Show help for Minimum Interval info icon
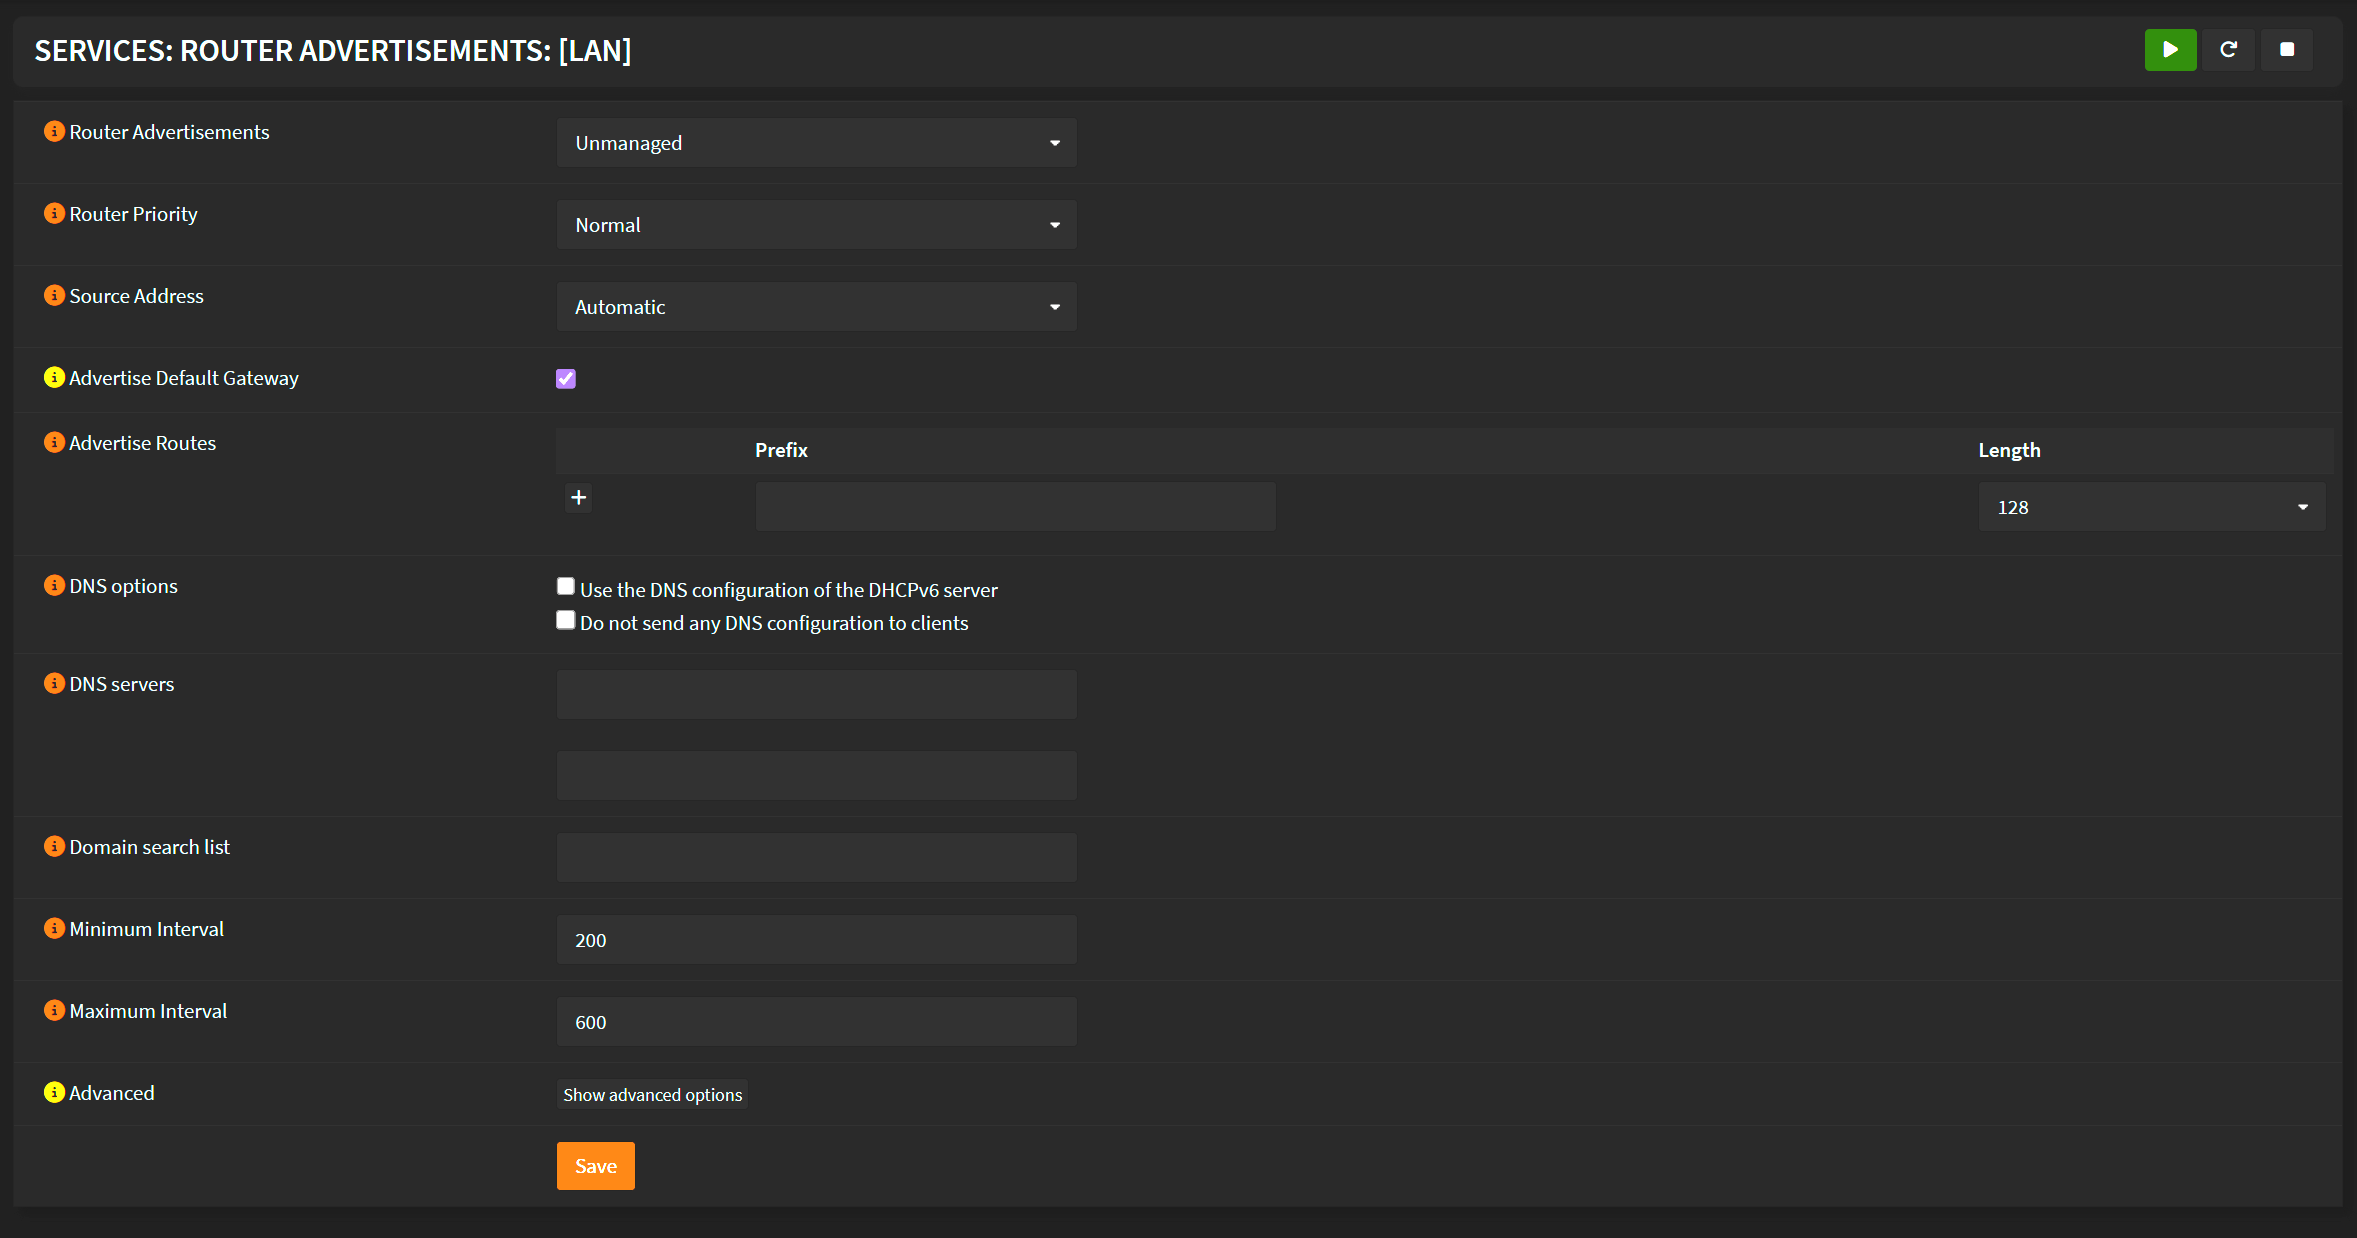This screenshot has width=2357, height=1238. (x=54, y=929)
